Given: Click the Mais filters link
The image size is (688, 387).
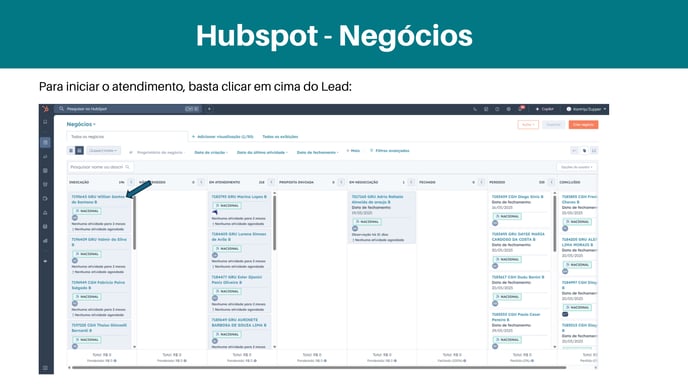Looking at the screenshot, I should [353, 150].
